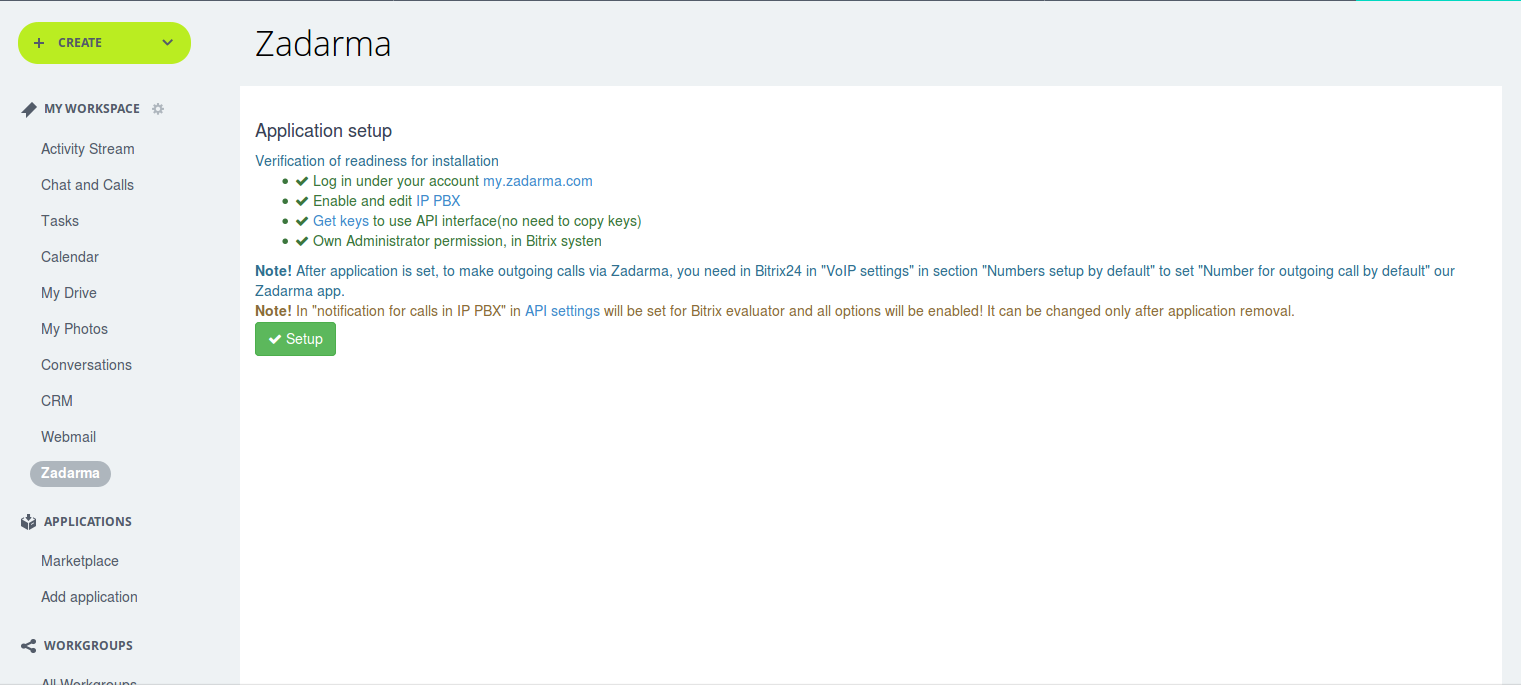This screenshot has width=1521, height=685.
Task: Select Add application in the sidebar
Action: click(x=89, y=597)
